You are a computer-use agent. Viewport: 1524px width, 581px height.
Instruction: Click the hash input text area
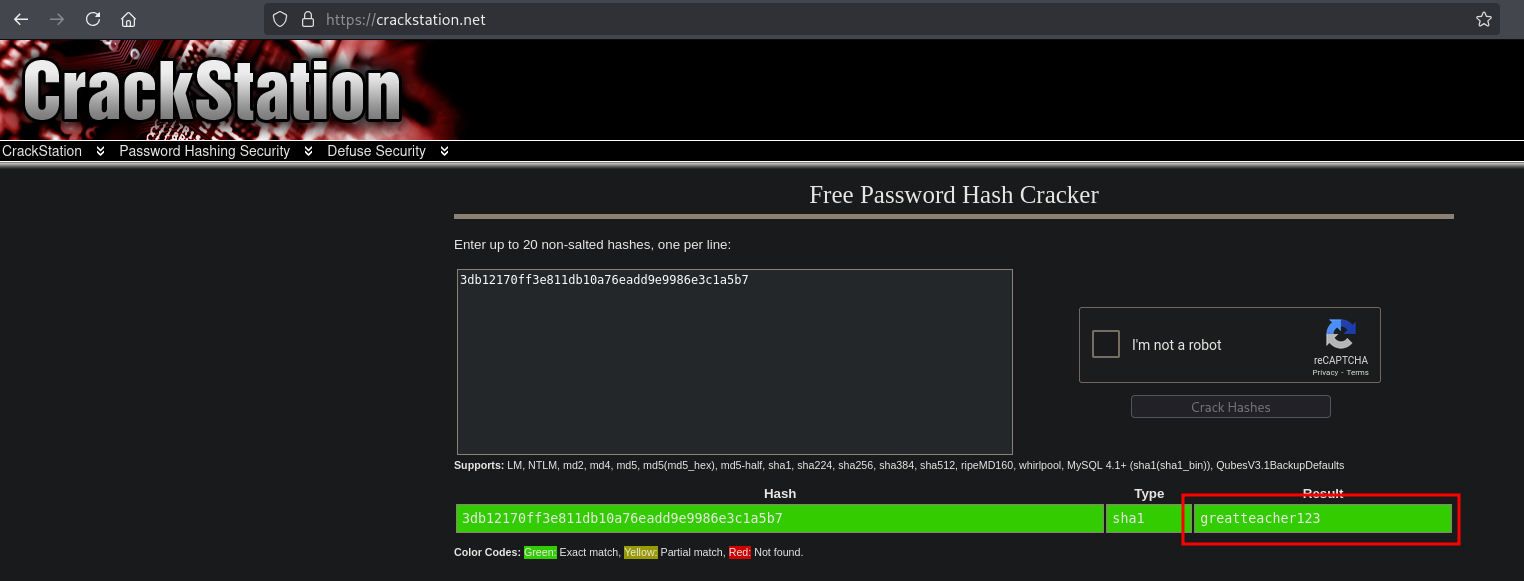tap(734, 362)
